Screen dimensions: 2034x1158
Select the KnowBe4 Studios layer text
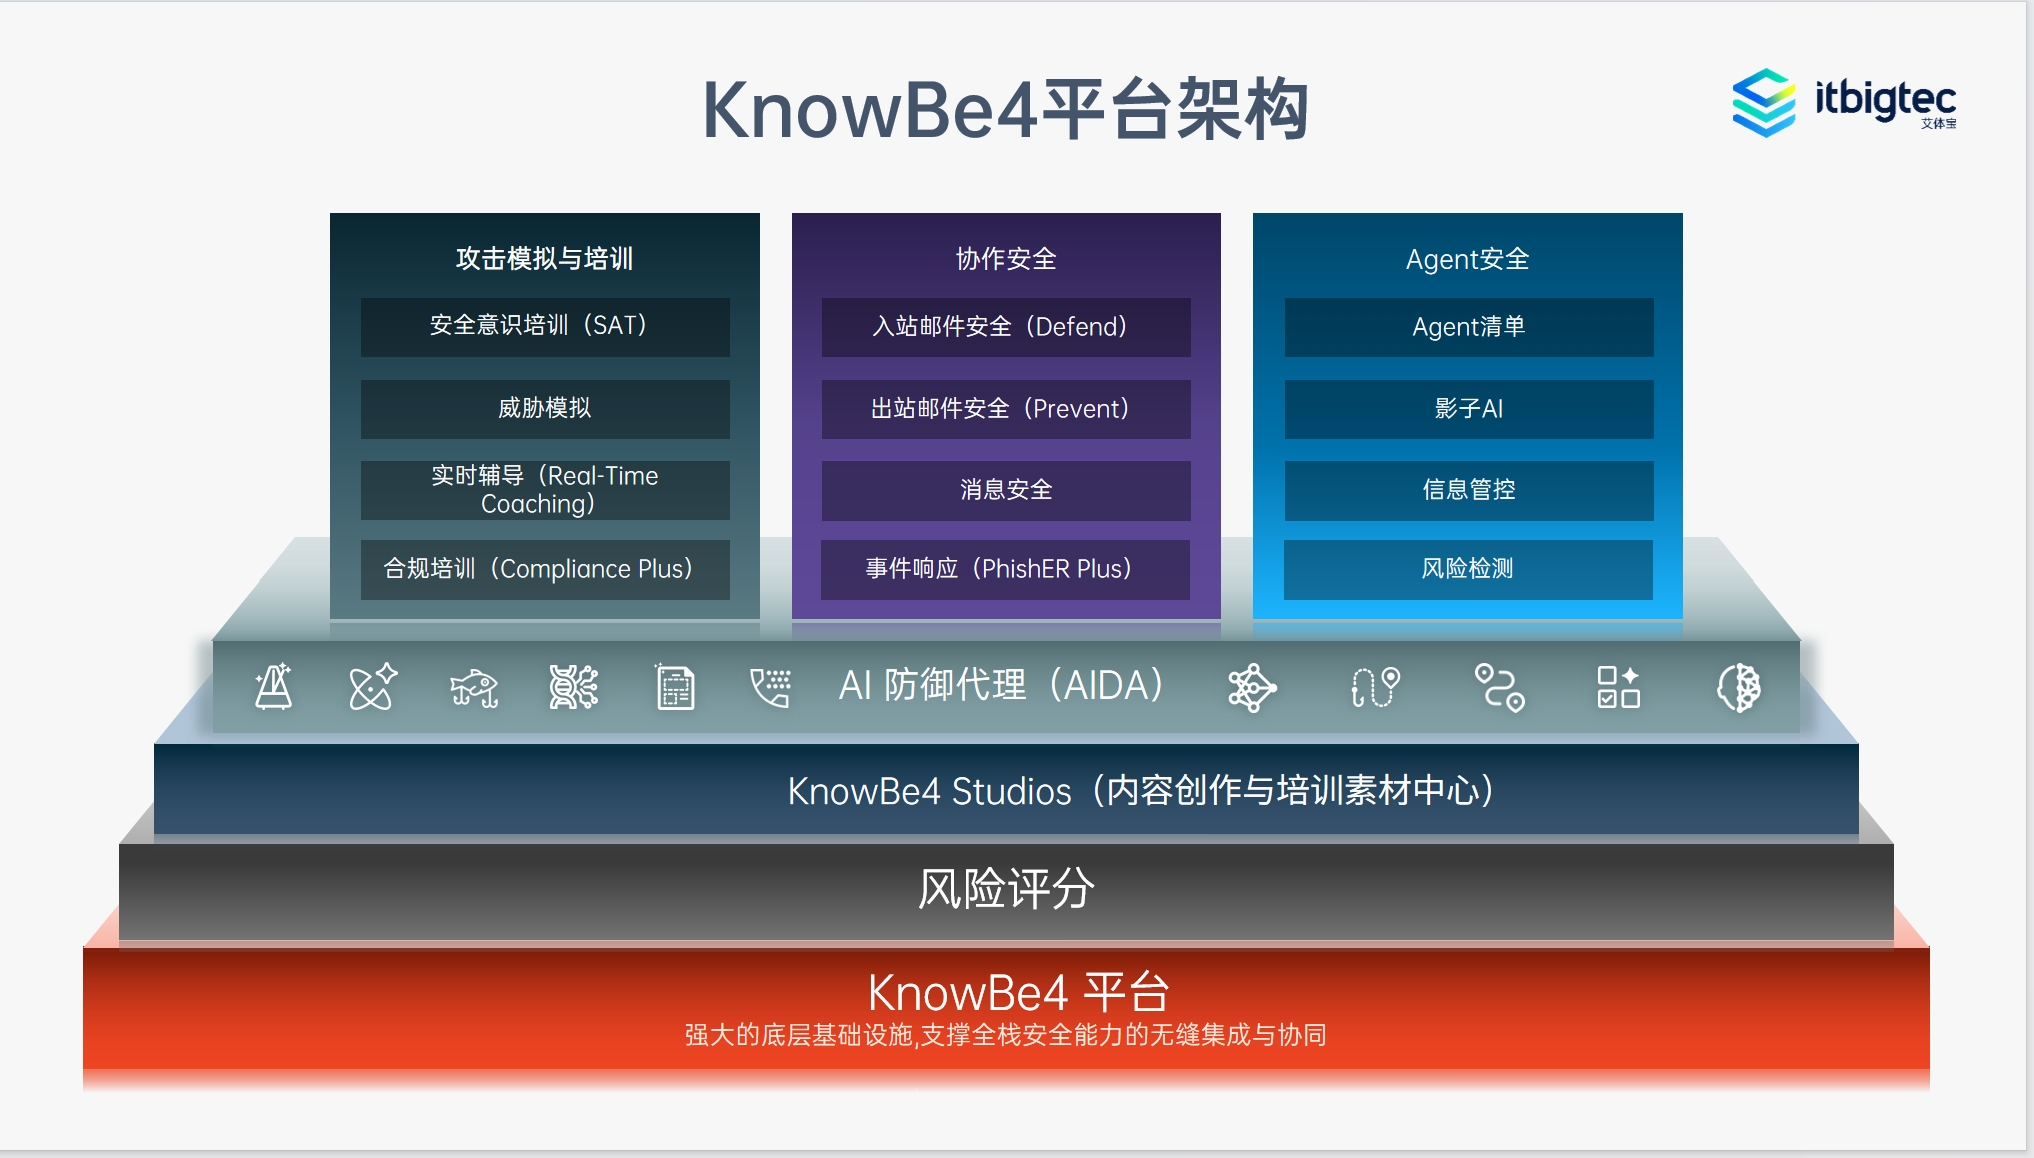pyautogui.click(x=1142, y=791)
